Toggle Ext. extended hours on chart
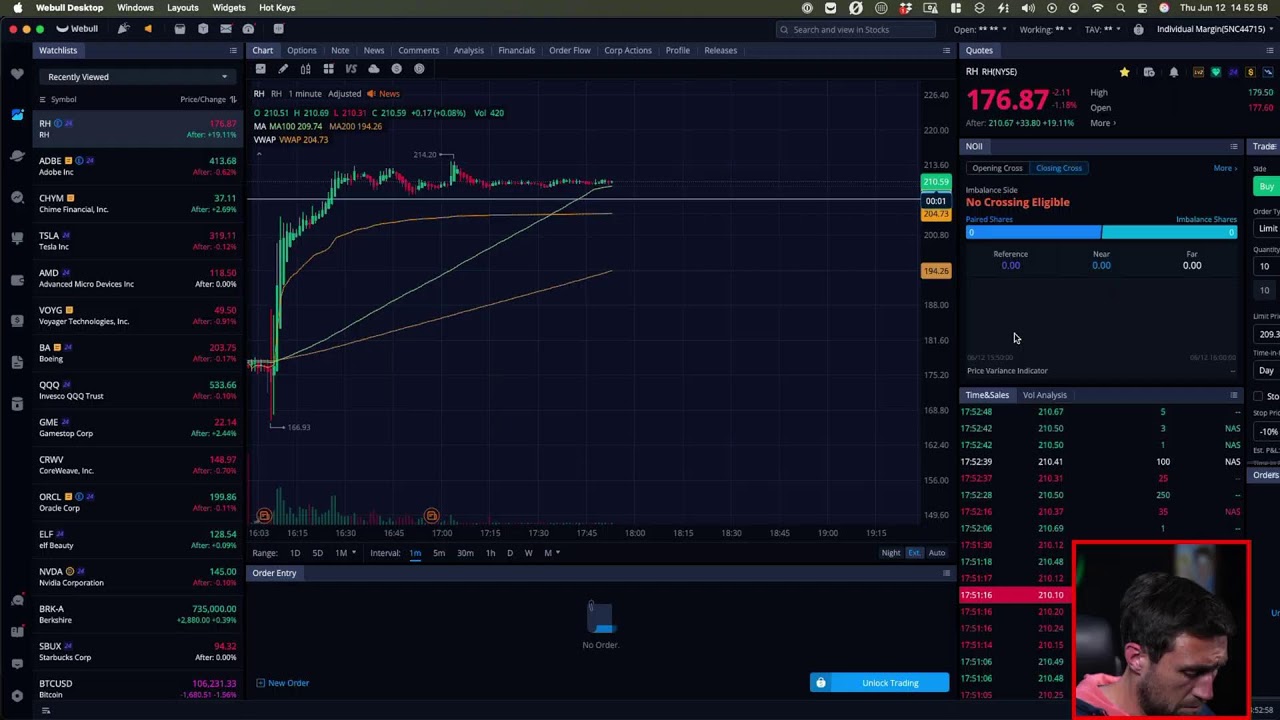 tap(914, 553)
